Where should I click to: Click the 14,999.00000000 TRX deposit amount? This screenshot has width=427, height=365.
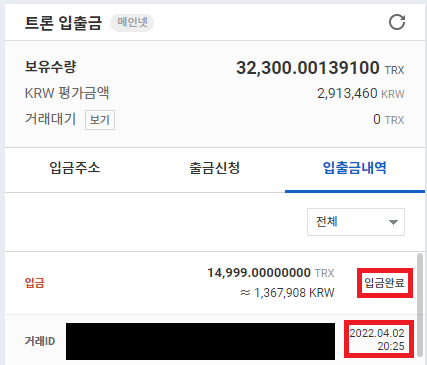(271, 273)
